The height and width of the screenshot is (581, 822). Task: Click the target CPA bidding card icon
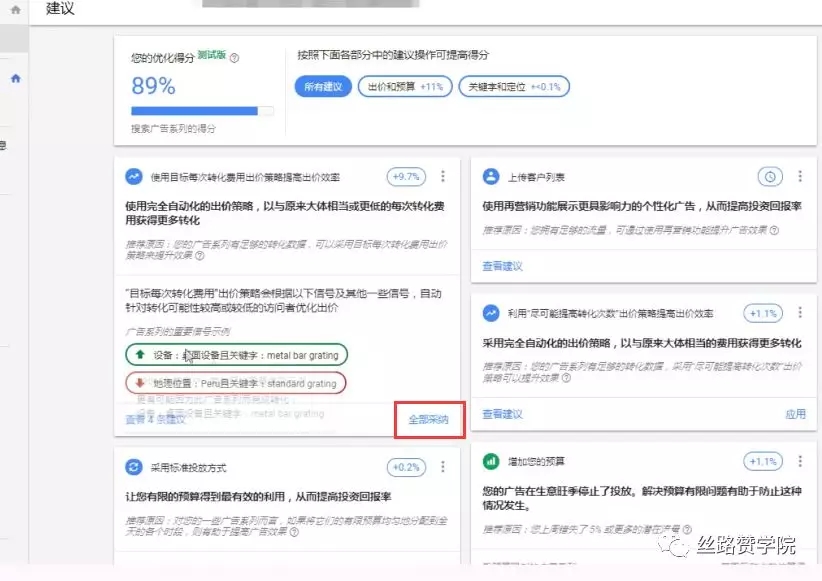(134, 177)
